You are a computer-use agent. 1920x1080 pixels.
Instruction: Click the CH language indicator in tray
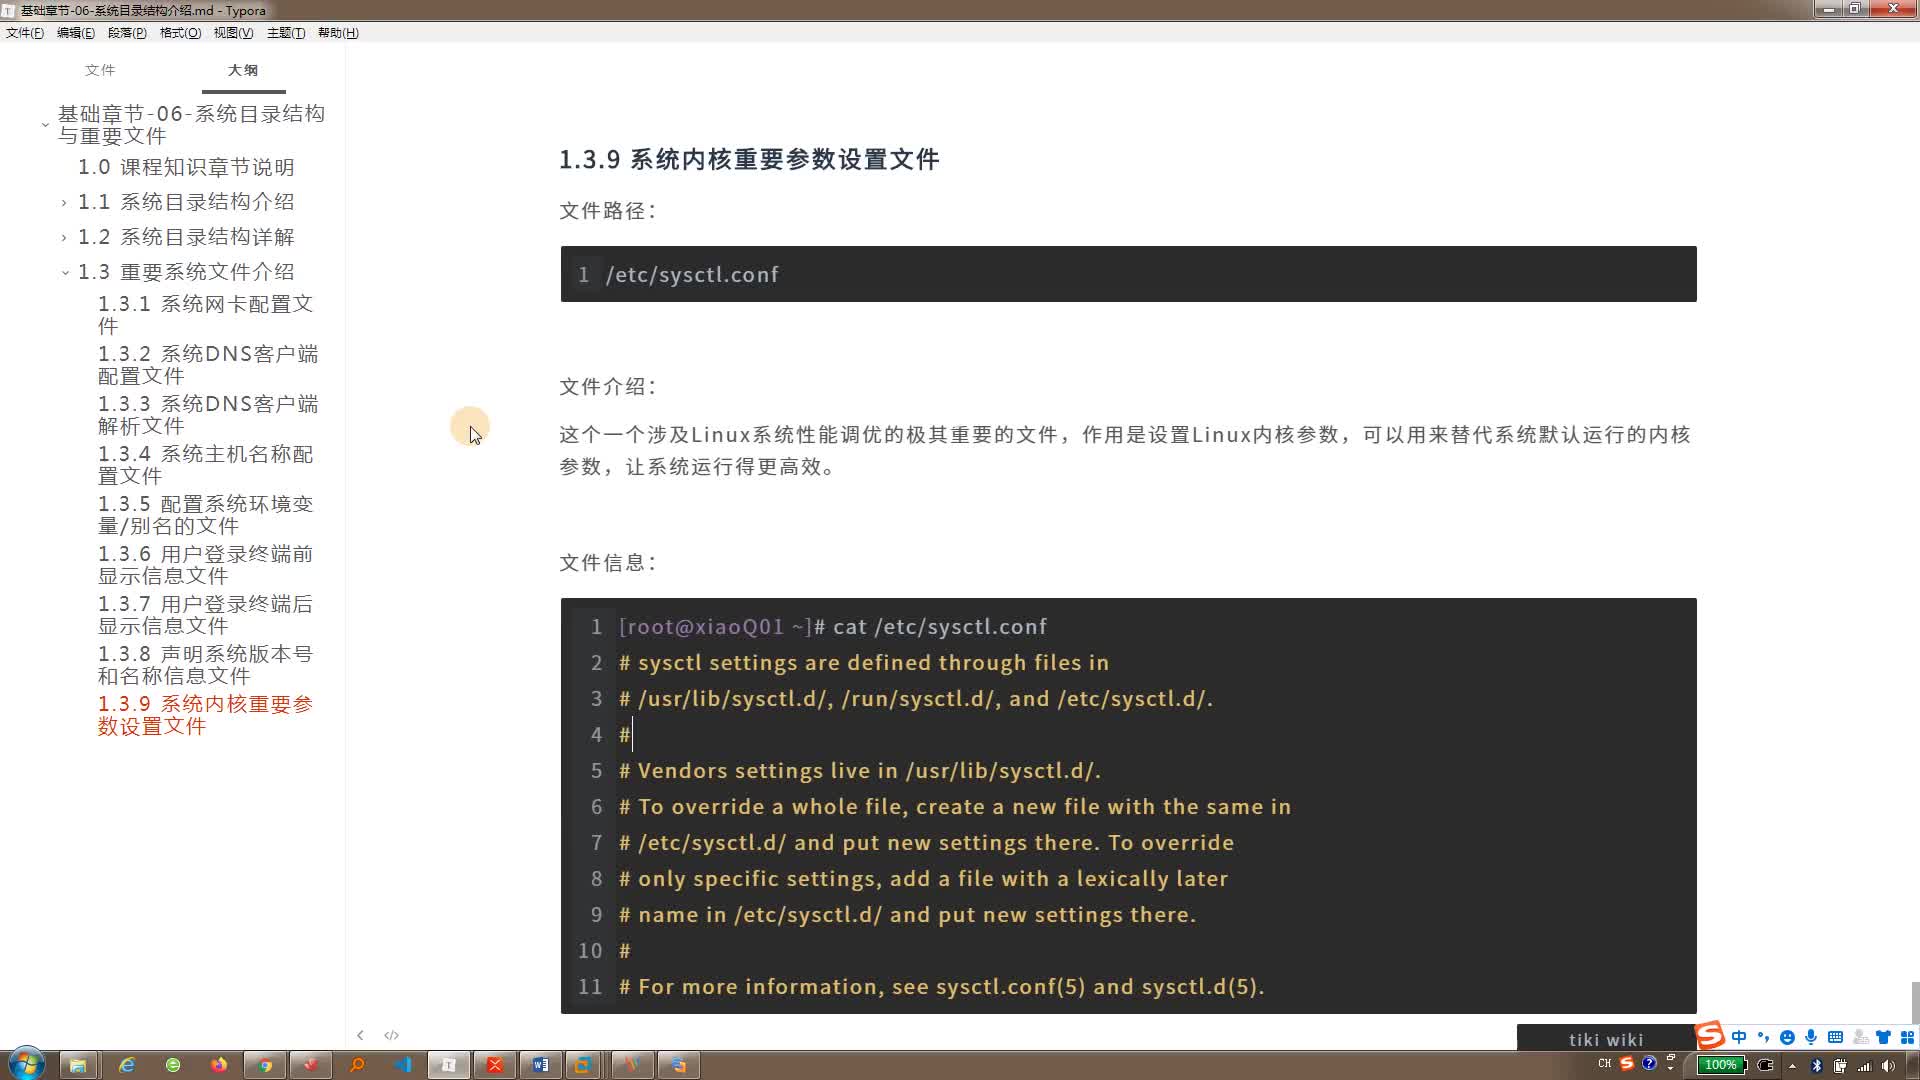pos(1605,1064)
